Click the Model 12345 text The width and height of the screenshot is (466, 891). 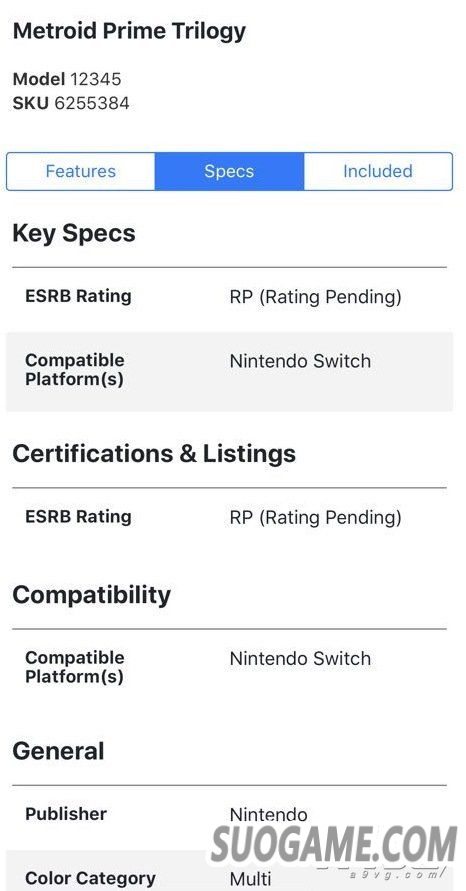[x=67, y=79]
